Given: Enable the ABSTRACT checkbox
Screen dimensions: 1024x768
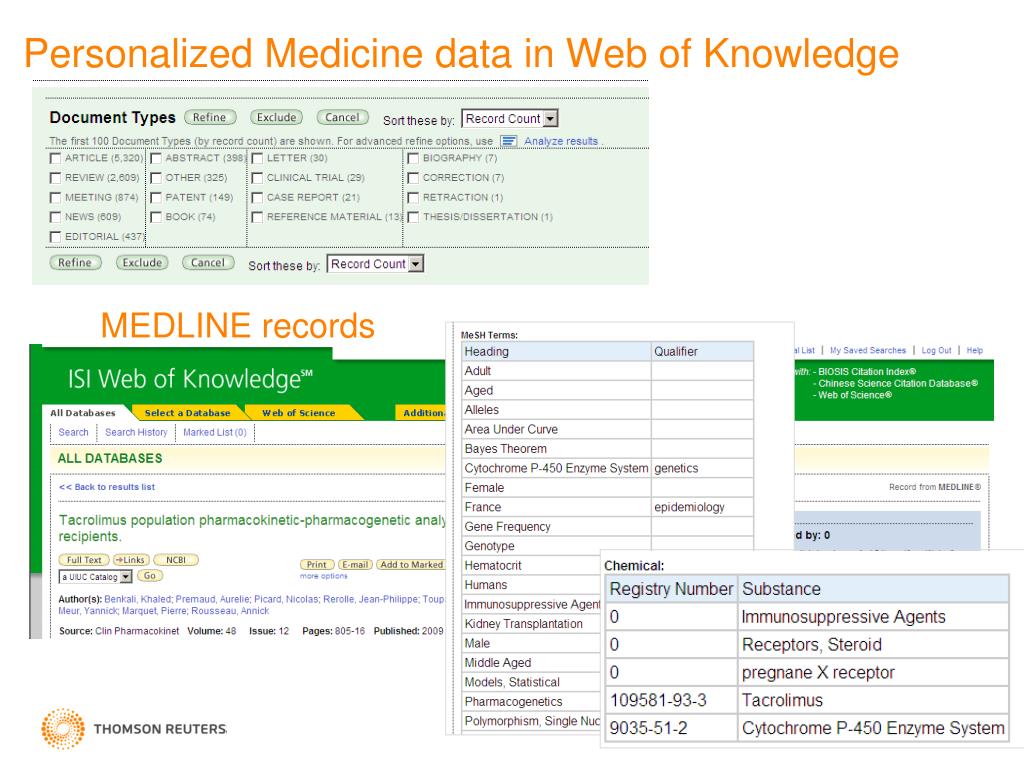Looking at the screenshot, I should coord(156,159).
